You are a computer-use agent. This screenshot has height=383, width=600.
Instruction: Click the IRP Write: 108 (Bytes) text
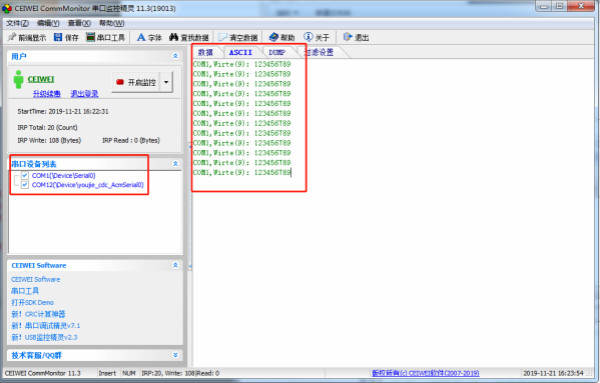pyautogui.click(x=49, y=140)
